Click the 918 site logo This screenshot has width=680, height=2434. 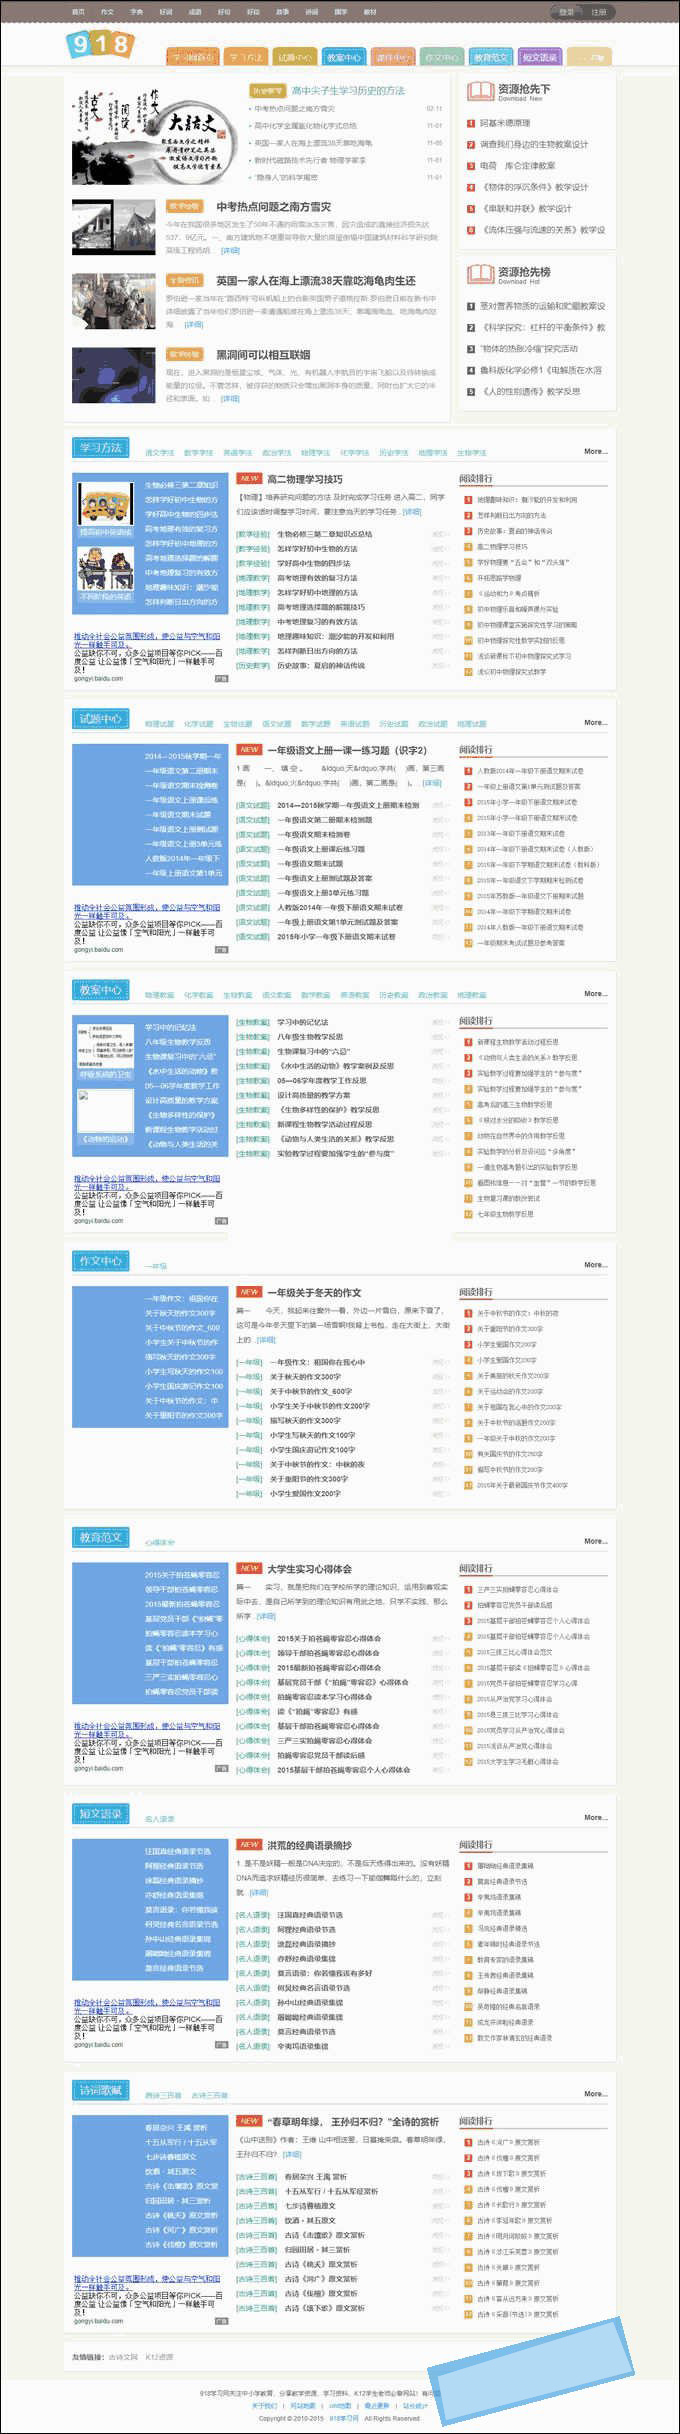[x=99, y=43]
